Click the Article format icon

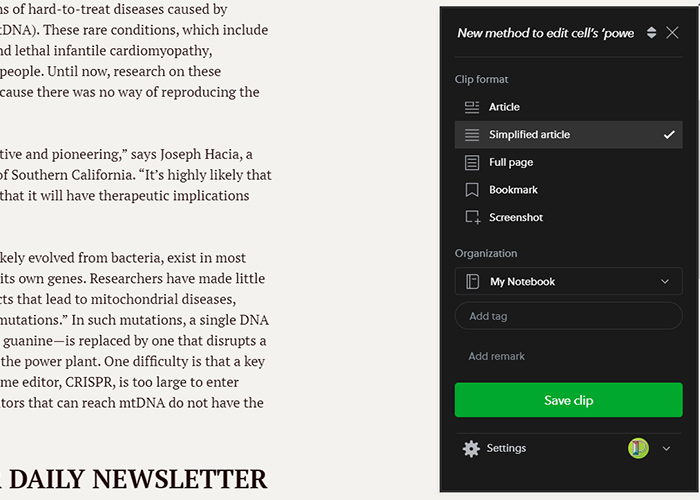click(471, 107)
